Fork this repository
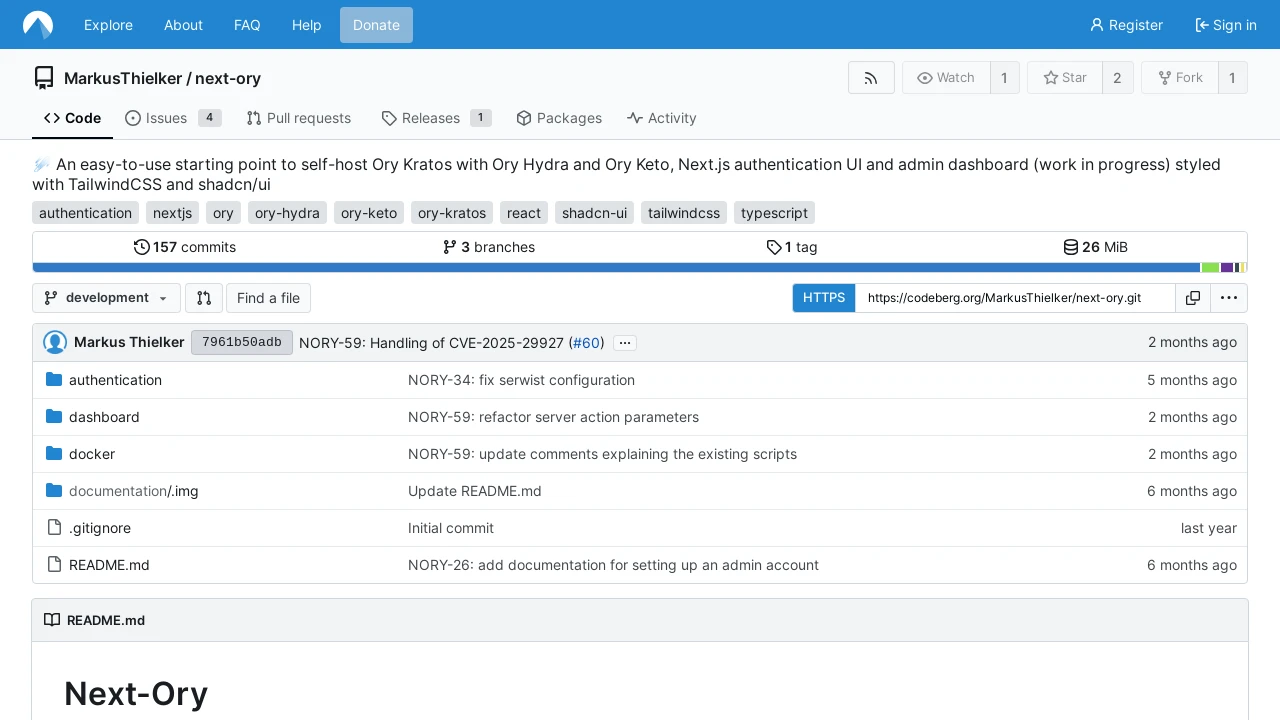This screenshot has height=720, width=1280. [1180, 78]
